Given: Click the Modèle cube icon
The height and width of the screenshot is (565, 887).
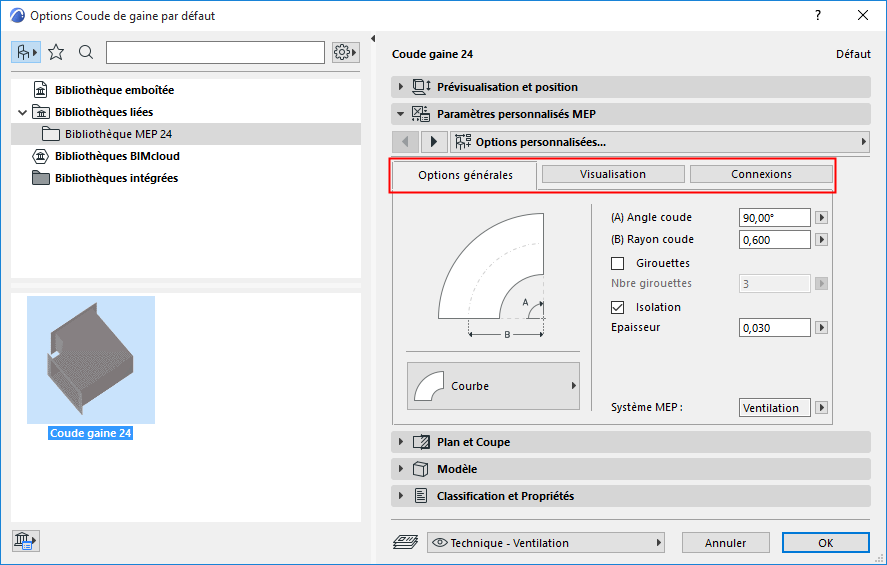Looking at the screenshot, I should click(420, 469).
